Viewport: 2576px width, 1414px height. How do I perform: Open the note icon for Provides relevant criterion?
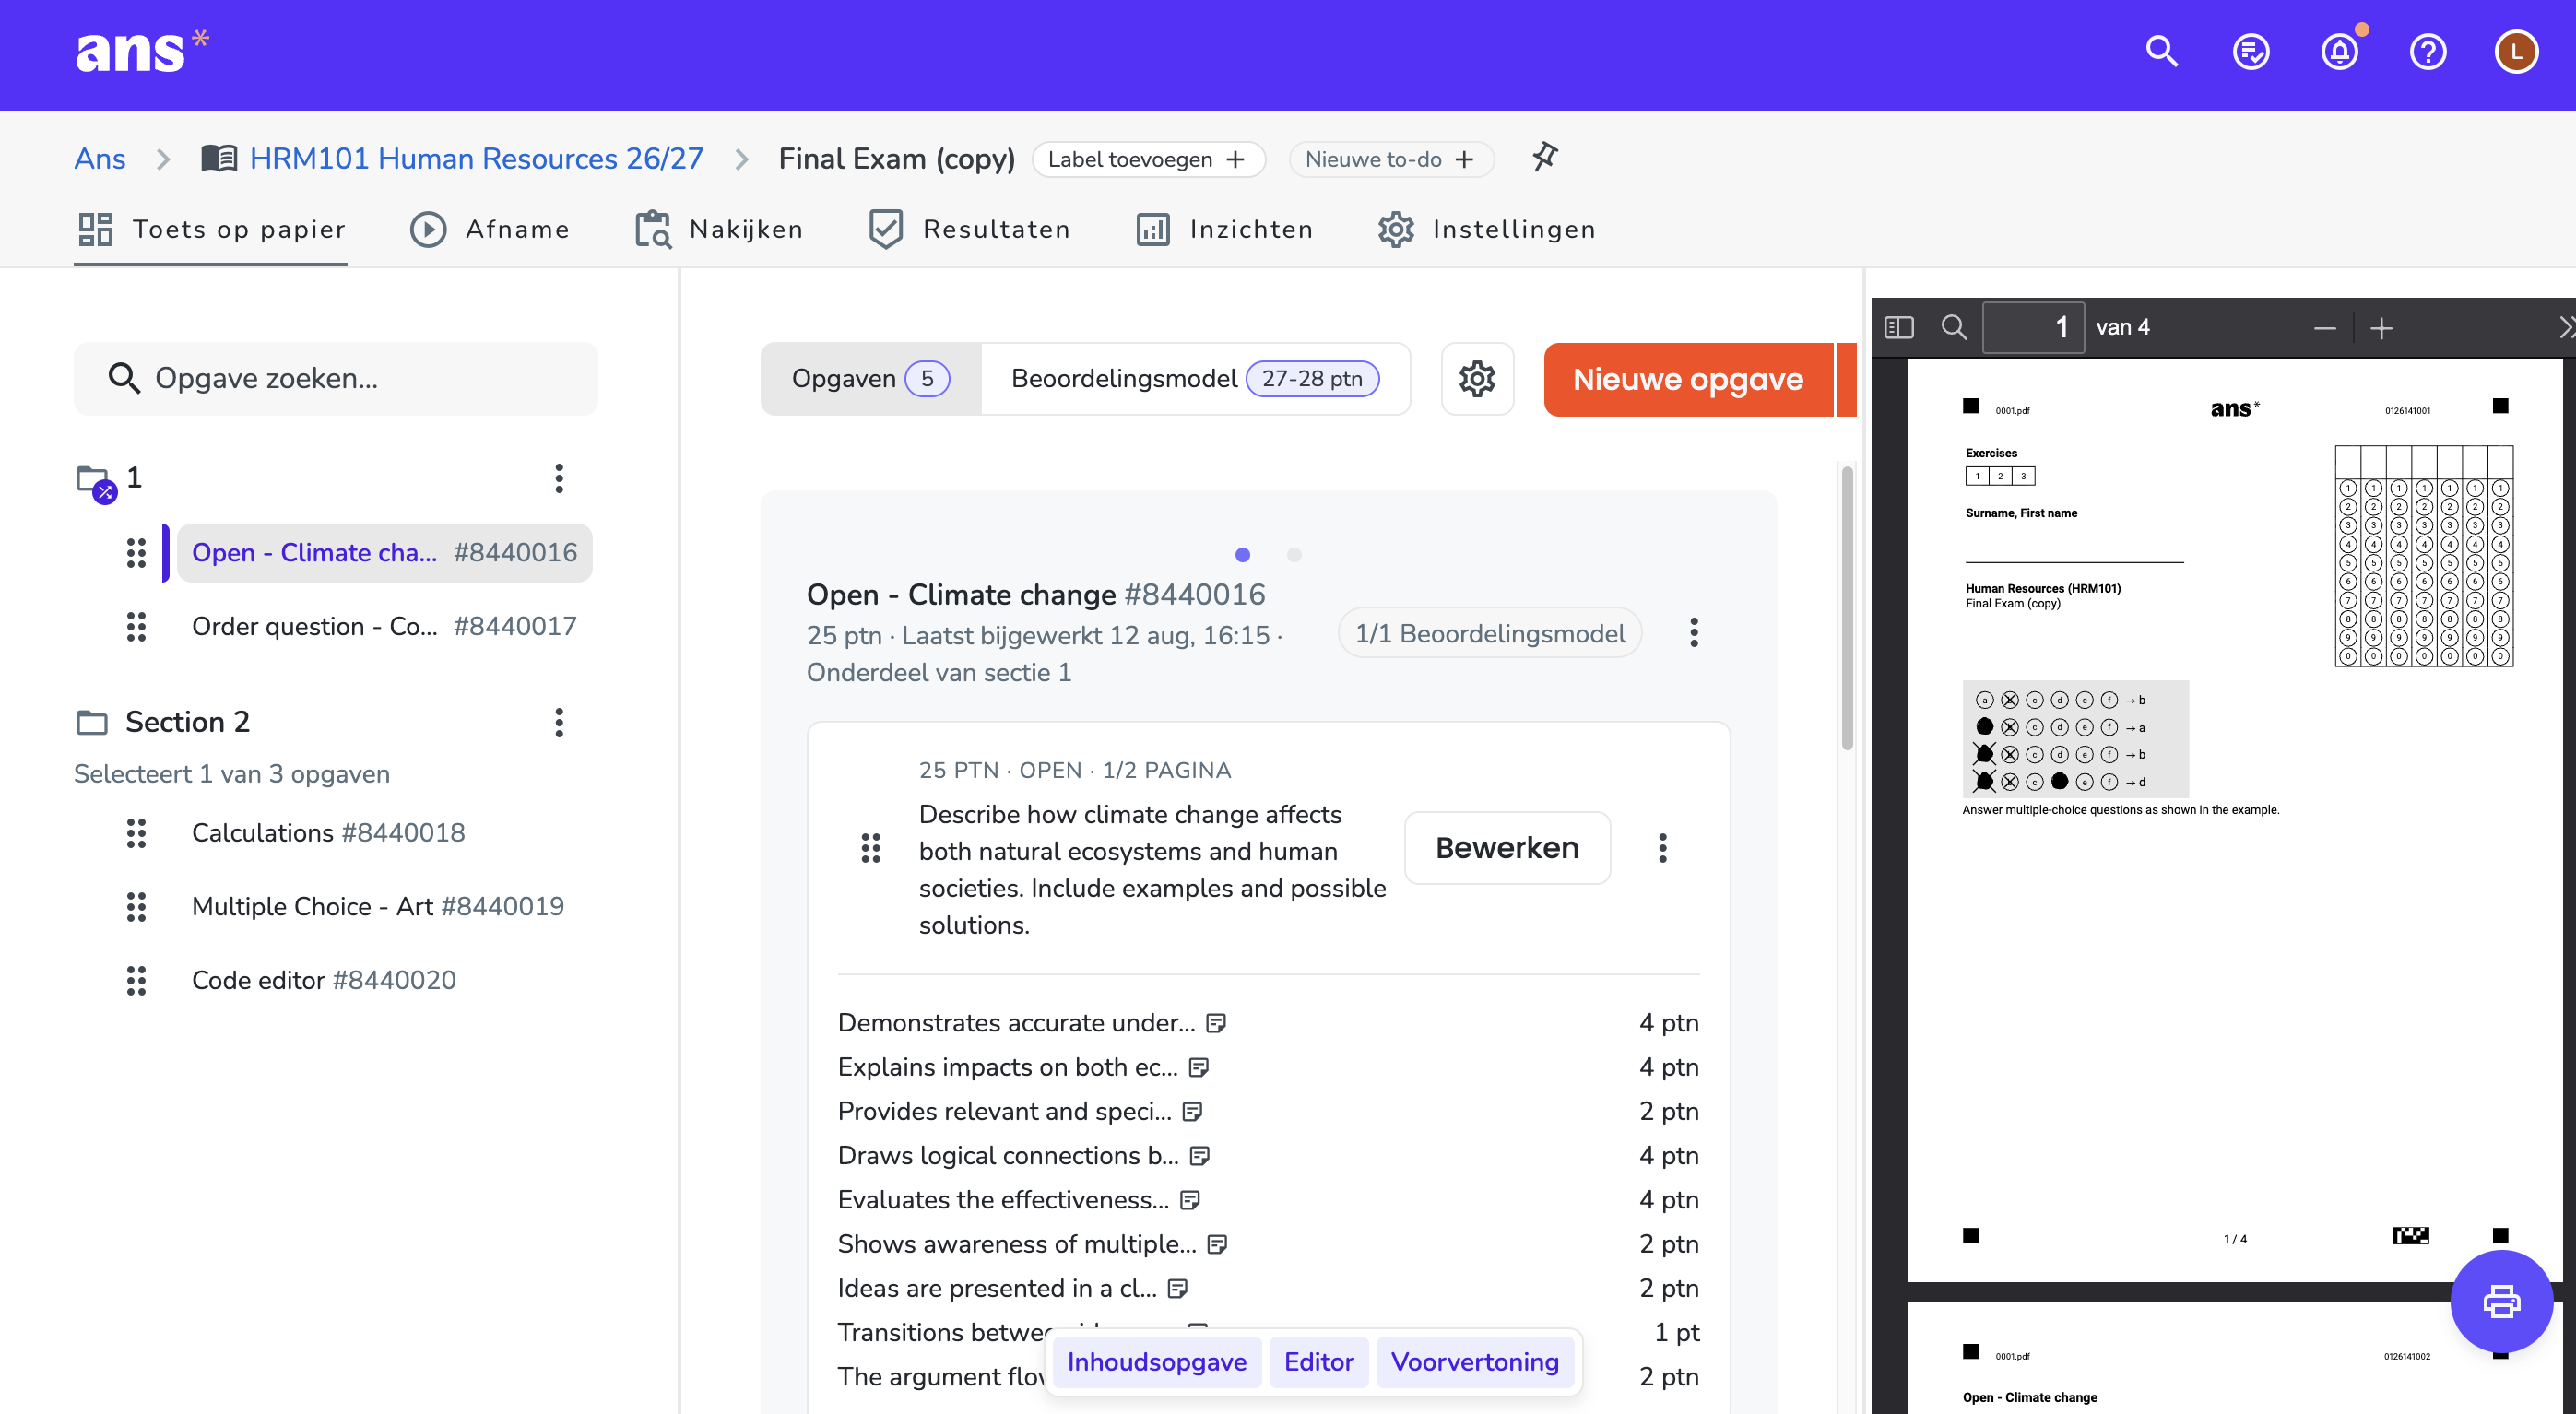click(x=1192, y=1111)
